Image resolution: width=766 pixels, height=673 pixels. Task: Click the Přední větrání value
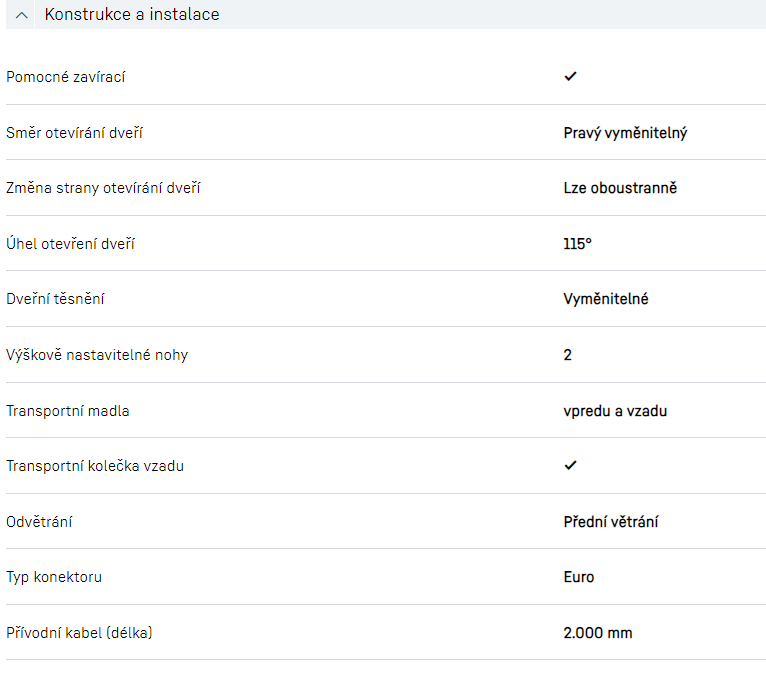[610, 522]
